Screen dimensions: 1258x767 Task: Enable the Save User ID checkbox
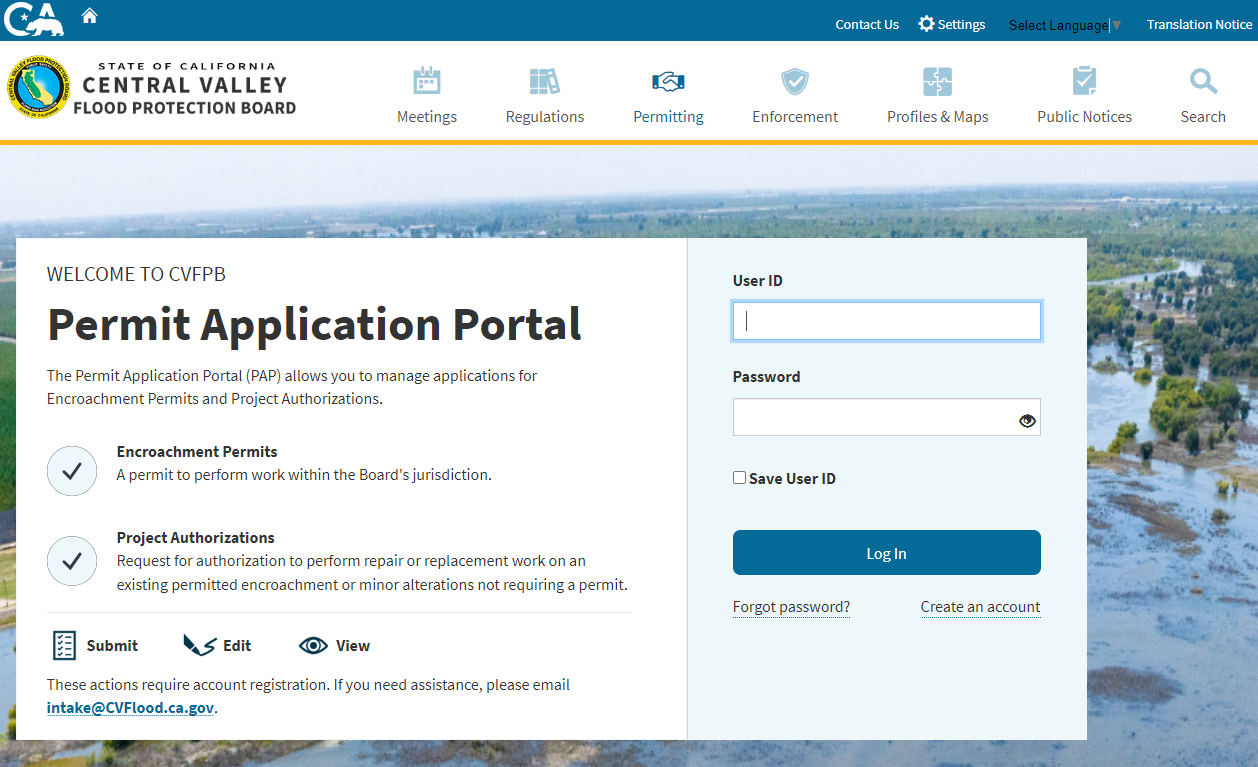(x=740, y=478)
